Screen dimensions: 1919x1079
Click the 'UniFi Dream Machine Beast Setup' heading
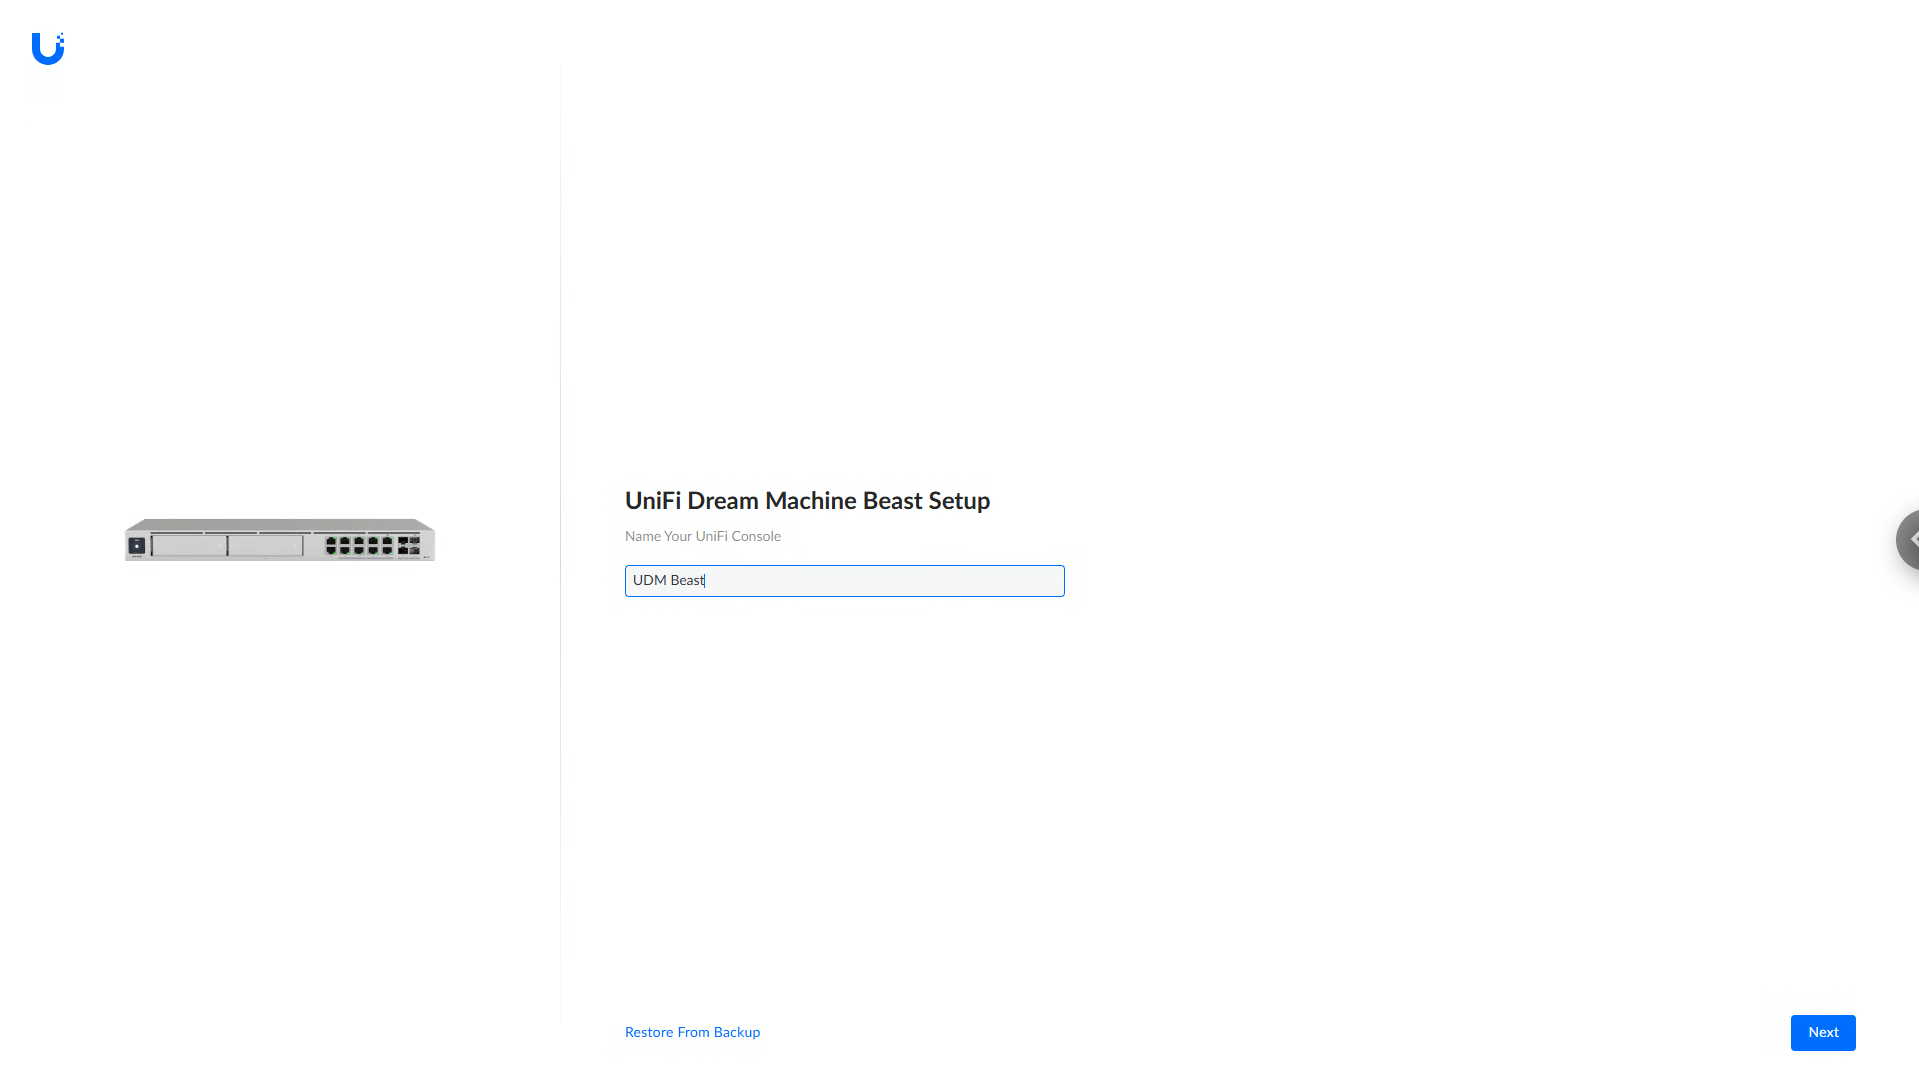(x=807, y=500)
